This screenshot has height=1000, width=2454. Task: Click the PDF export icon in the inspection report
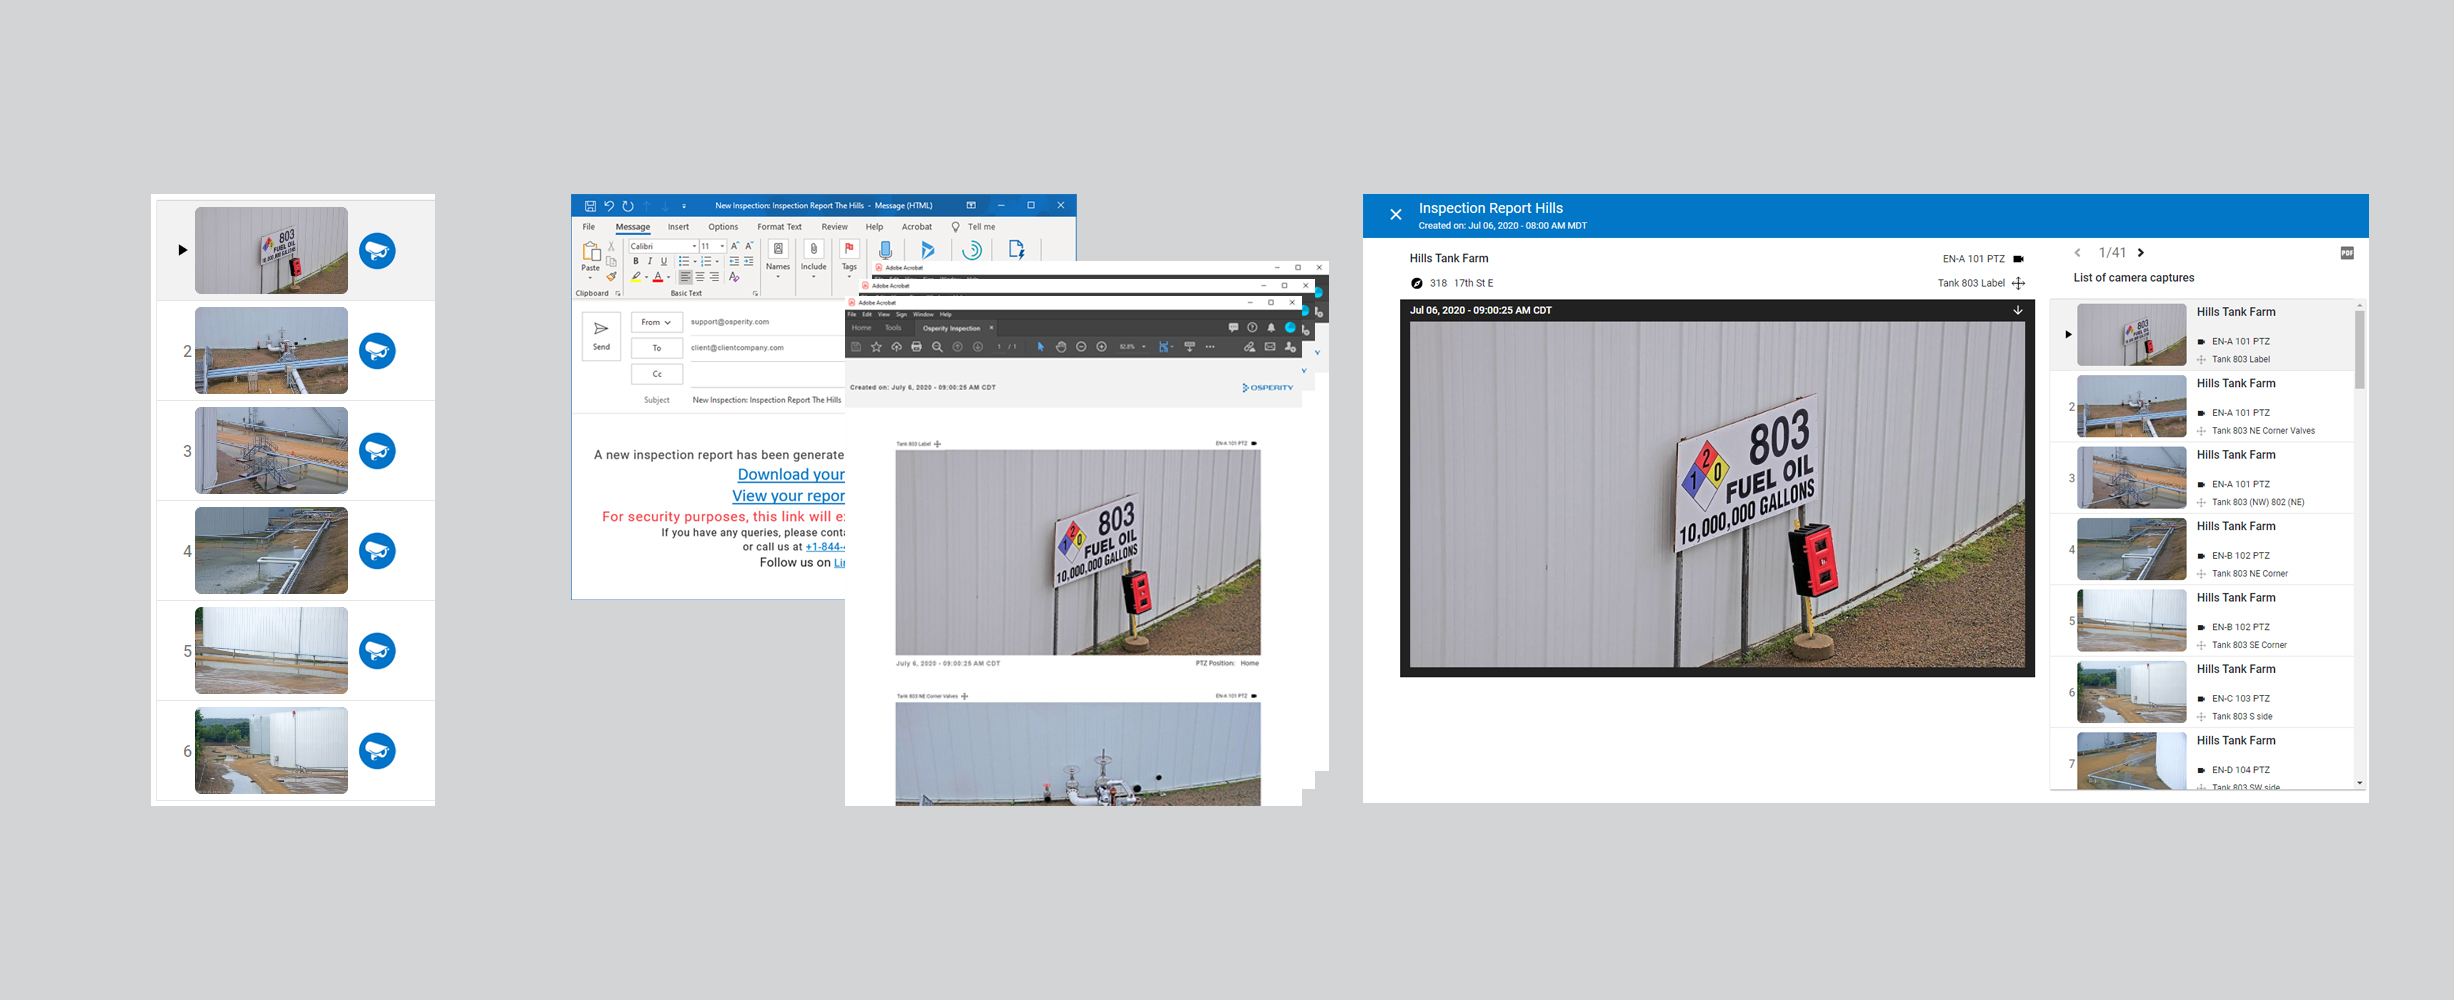[x=2347, y=253]
